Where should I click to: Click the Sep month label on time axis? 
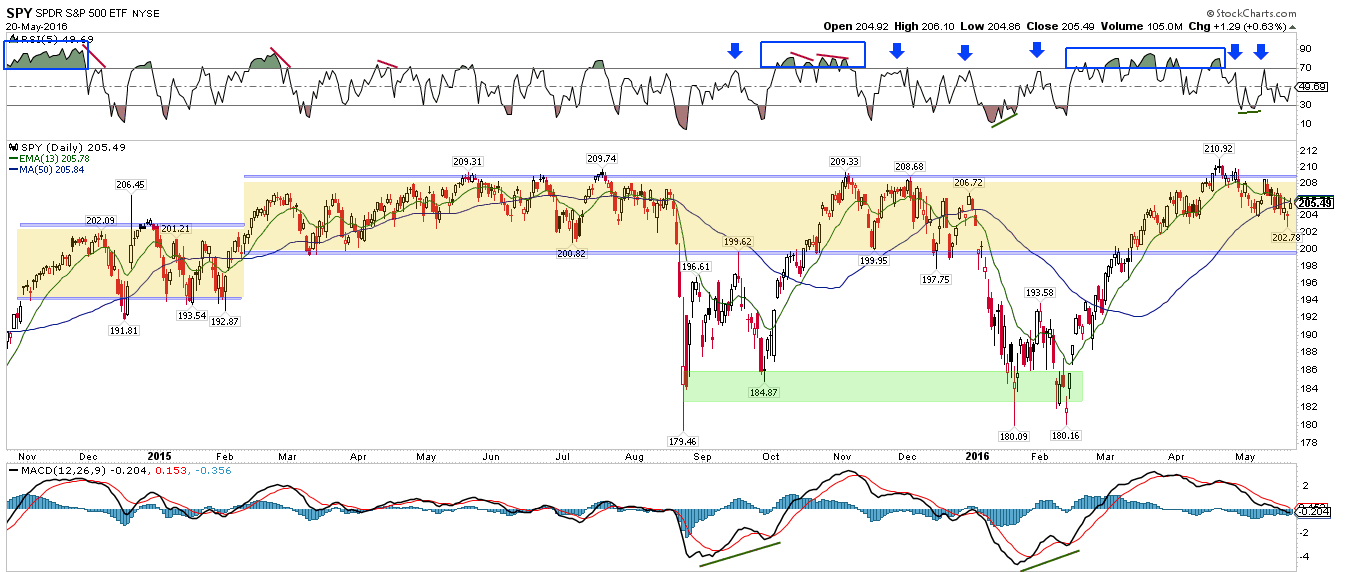pyautogui.click(x=701, y=457)
